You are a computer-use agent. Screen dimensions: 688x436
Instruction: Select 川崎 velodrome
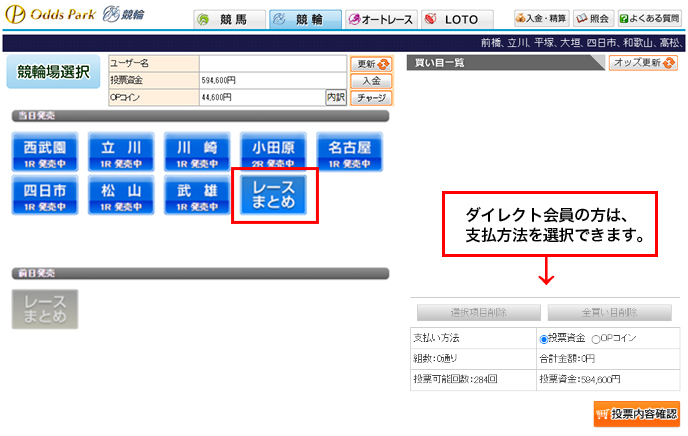(197, 152)
